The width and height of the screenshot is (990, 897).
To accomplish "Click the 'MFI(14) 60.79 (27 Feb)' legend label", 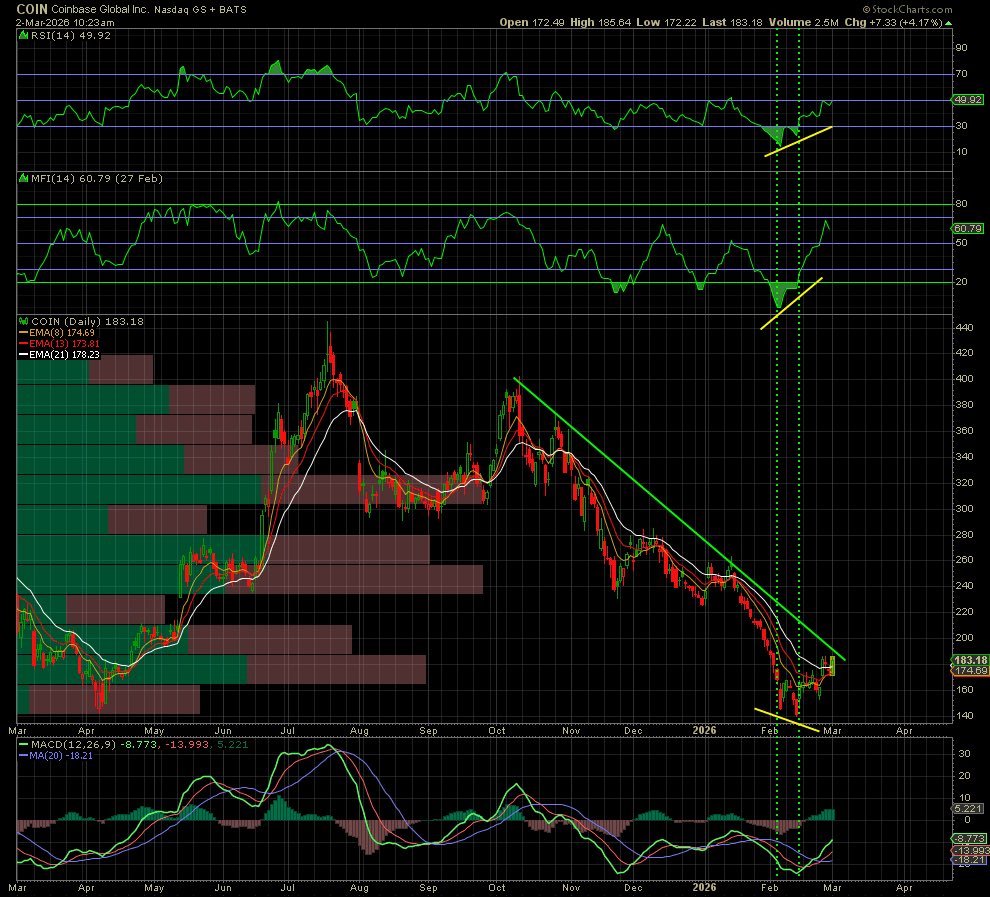I will tap(97, 179).
